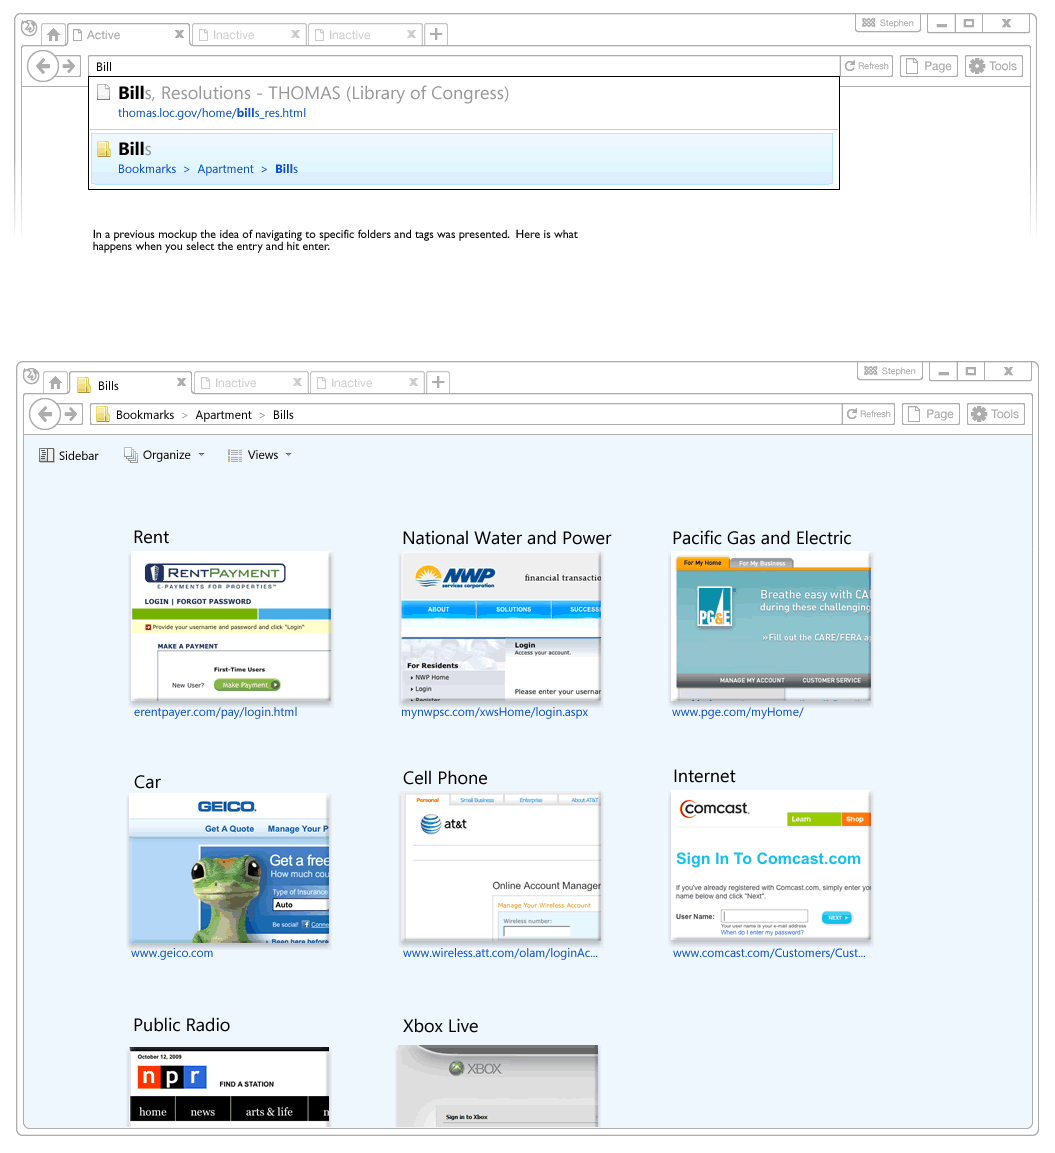
Task: Switch to the Active tab
Action: point(129,35)
